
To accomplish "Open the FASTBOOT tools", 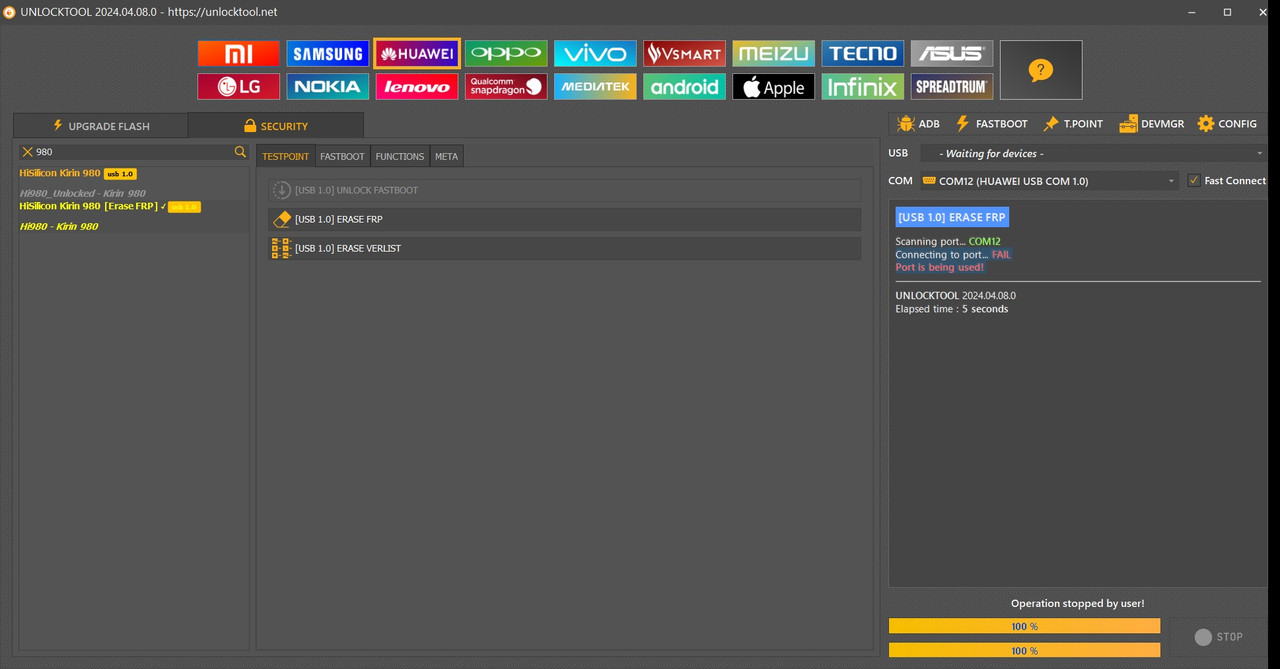I will [991, 124].
